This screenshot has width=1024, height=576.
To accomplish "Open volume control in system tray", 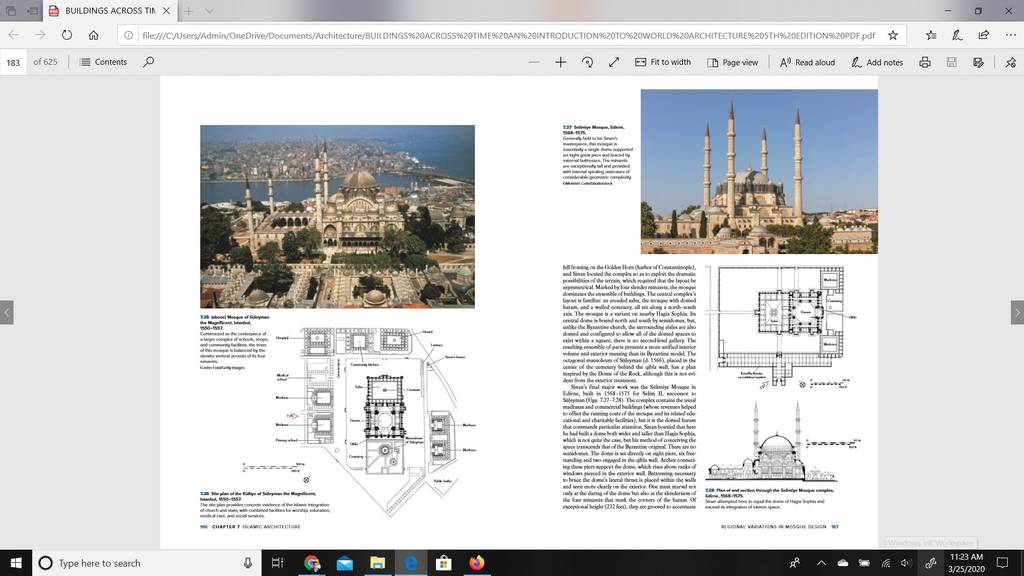I will pyautogui.click(x=906, y=563).
